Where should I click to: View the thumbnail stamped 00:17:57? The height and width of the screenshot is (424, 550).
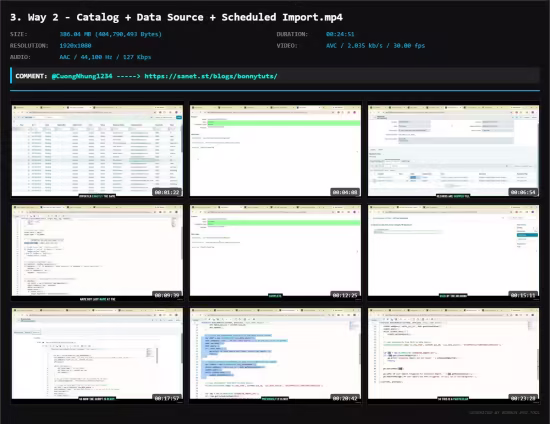tap(97, 355)
